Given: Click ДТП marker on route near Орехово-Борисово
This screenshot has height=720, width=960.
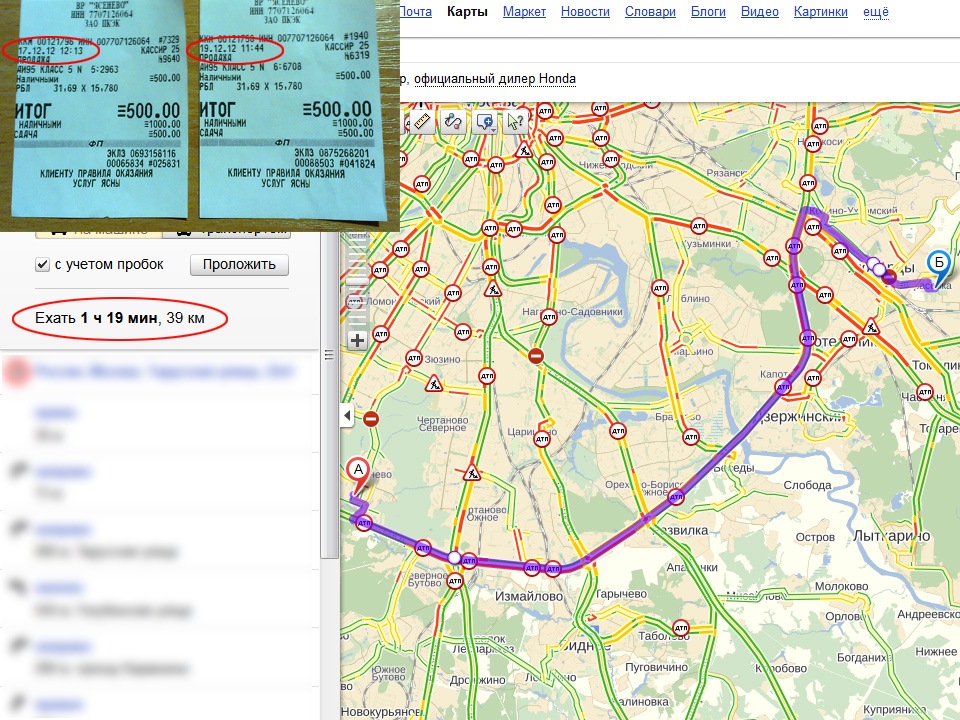Looking at the screenshot, I should [676, 497].
